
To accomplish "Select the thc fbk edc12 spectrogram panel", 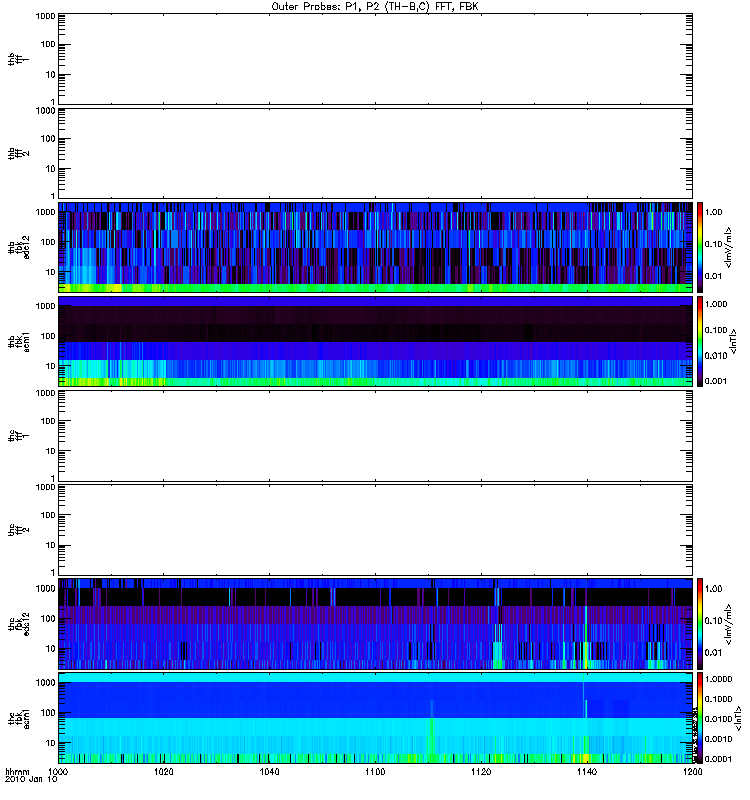I will click(376, 623).
